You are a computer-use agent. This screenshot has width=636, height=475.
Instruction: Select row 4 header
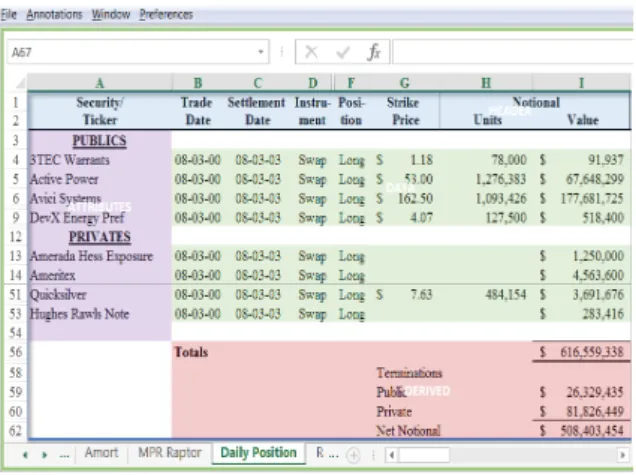(x=16, y=160)
